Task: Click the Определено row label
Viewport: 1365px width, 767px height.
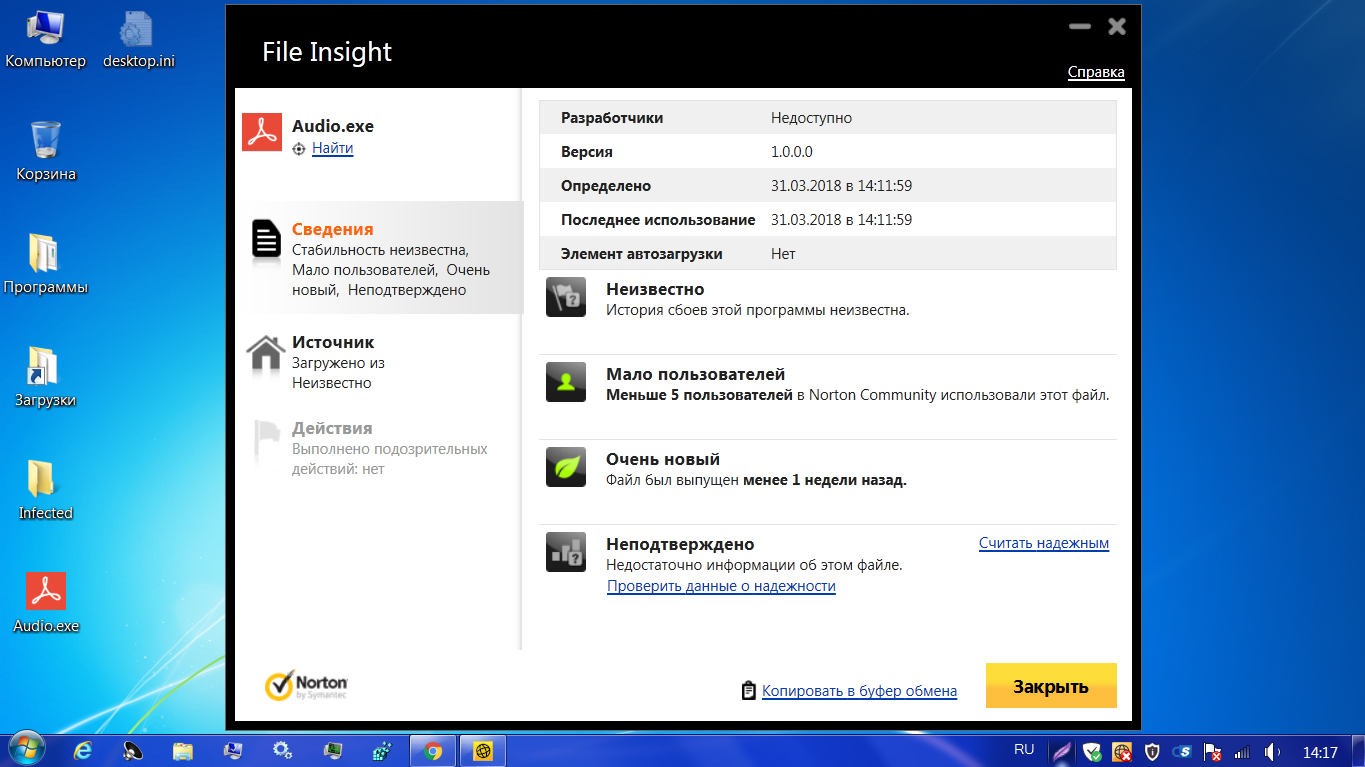Action: (x=606, y=186)
